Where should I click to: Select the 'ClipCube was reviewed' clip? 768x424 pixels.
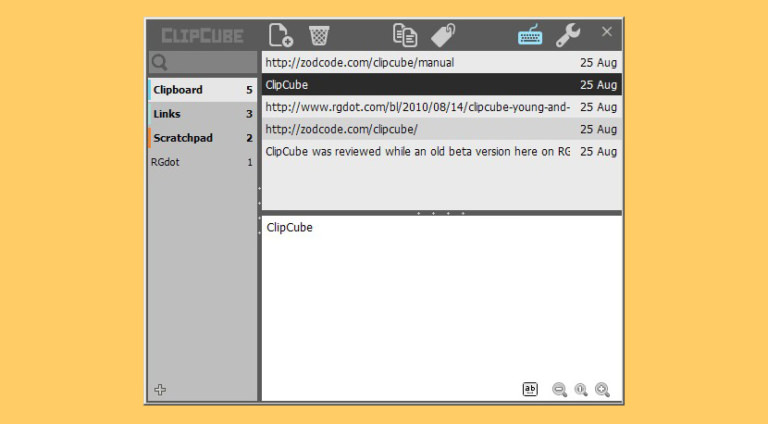point(442,151)
